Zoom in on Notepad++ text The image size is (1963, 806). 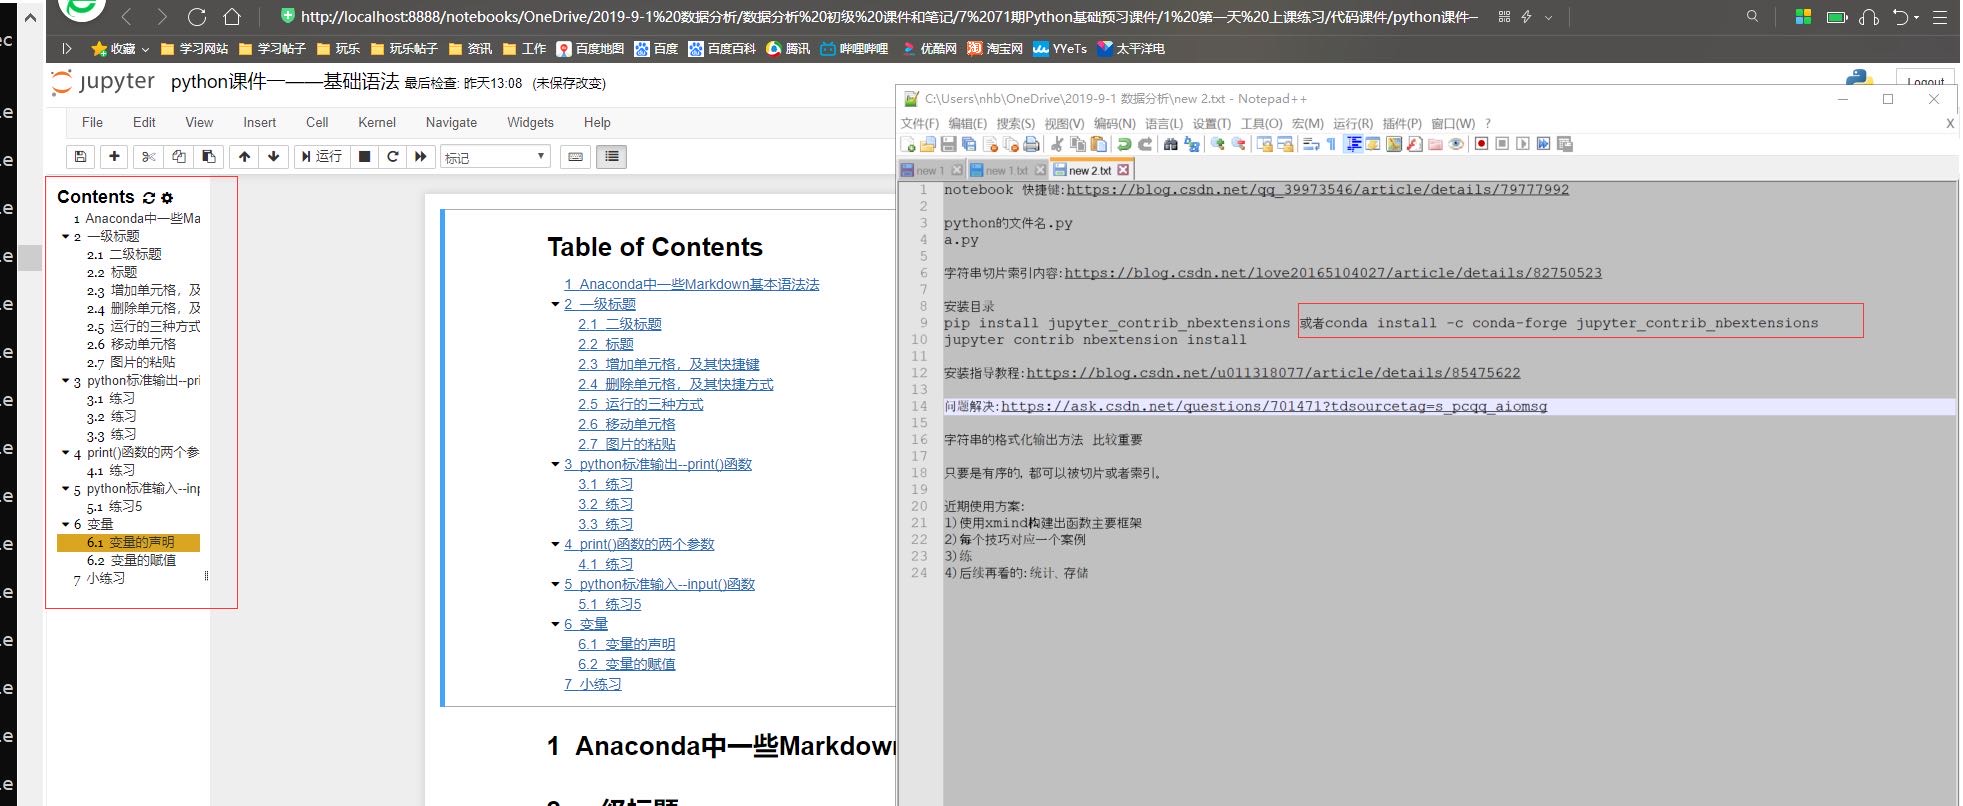[1217, 145]
